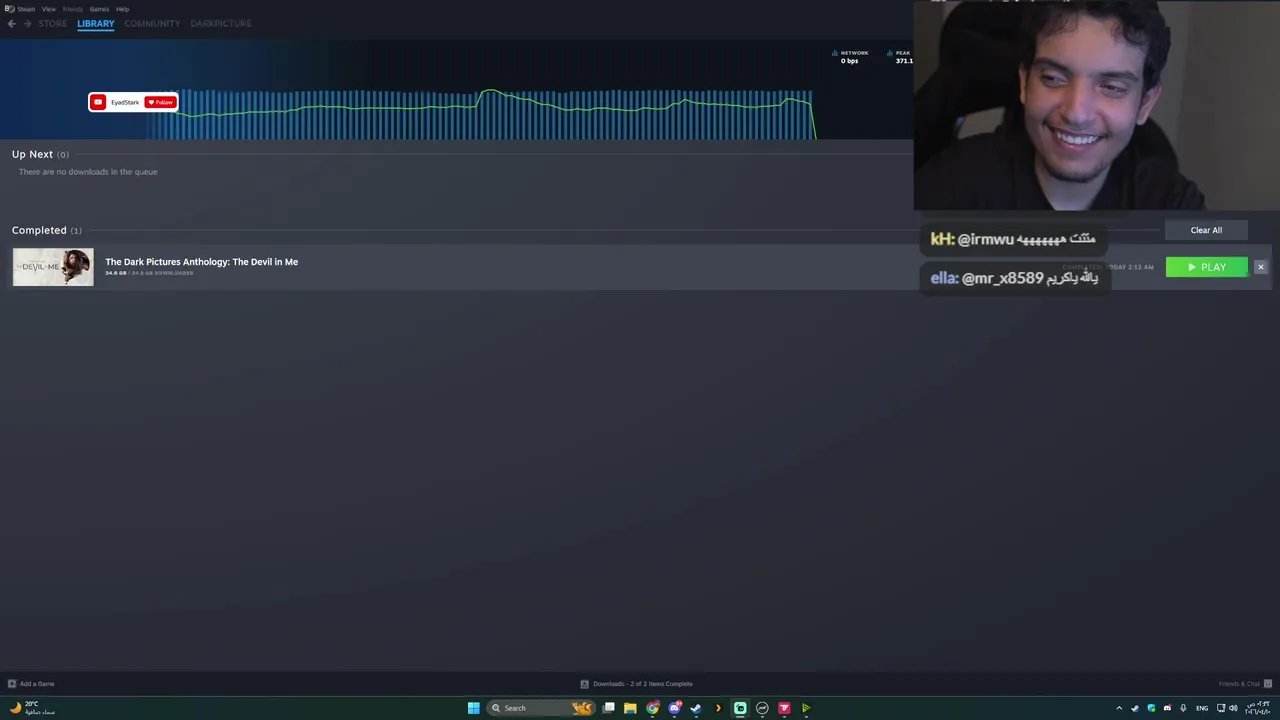This screenshot has width=1280, height=720.
Task: Open The Devil in Me game thumbnail
Action: pyautogui.click(x=53, y=267)
